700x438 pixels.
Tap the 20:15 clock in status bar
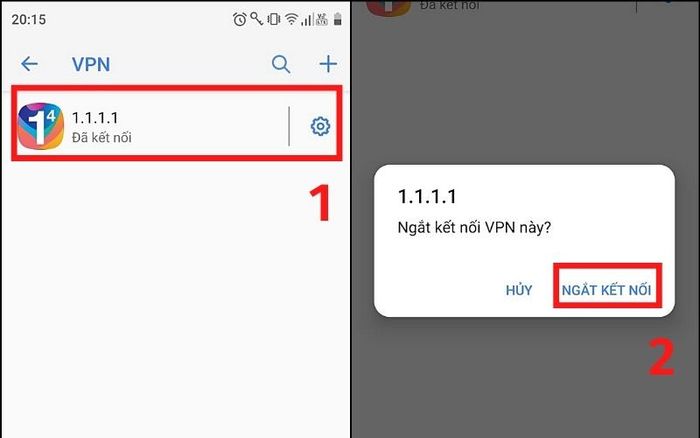coord(29,20)
